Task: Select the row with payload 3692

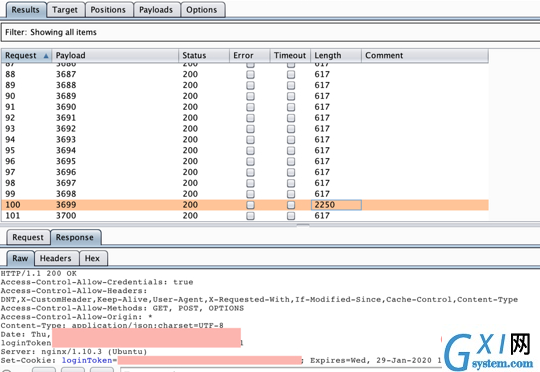Action: [x=245, y=129]
